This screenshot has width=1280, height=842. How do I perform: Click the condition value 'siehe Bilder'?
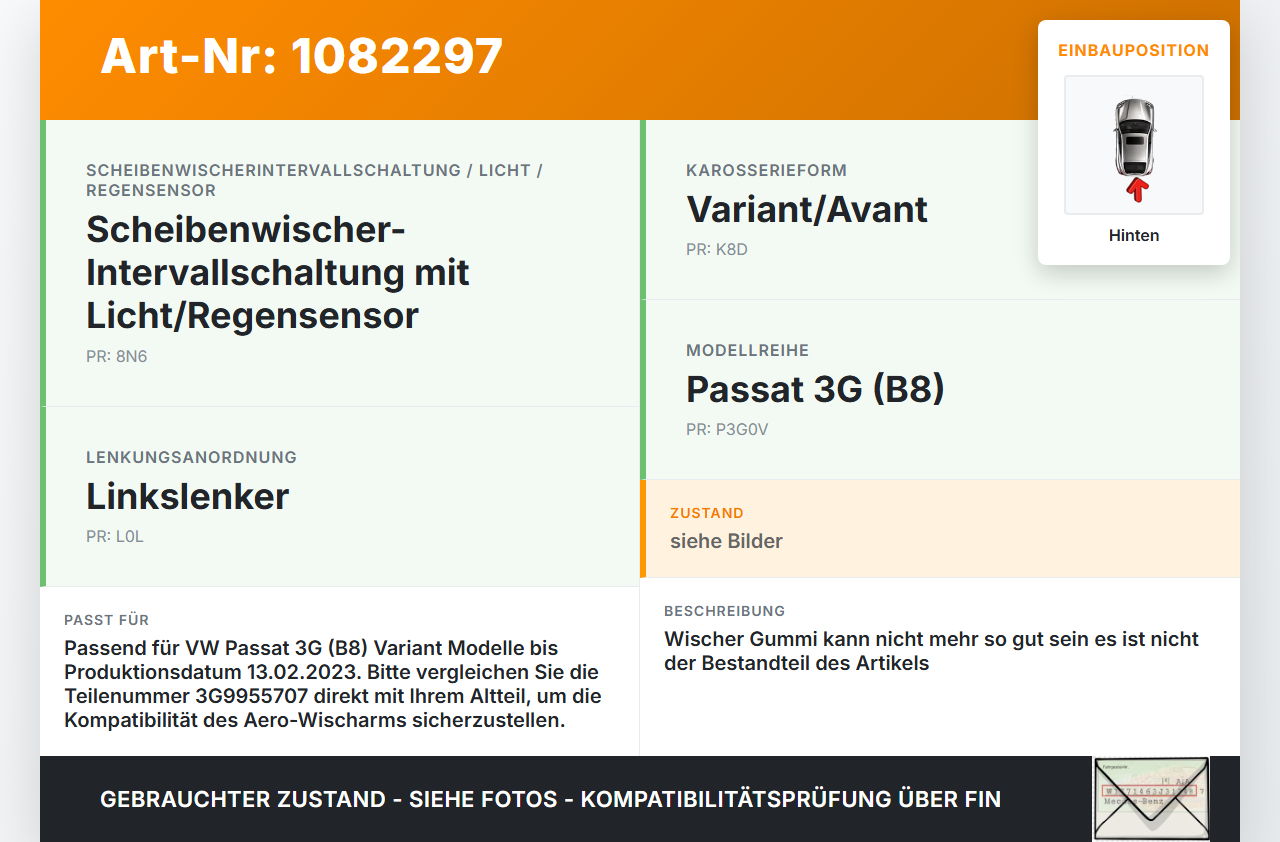(x=727, y=541)
